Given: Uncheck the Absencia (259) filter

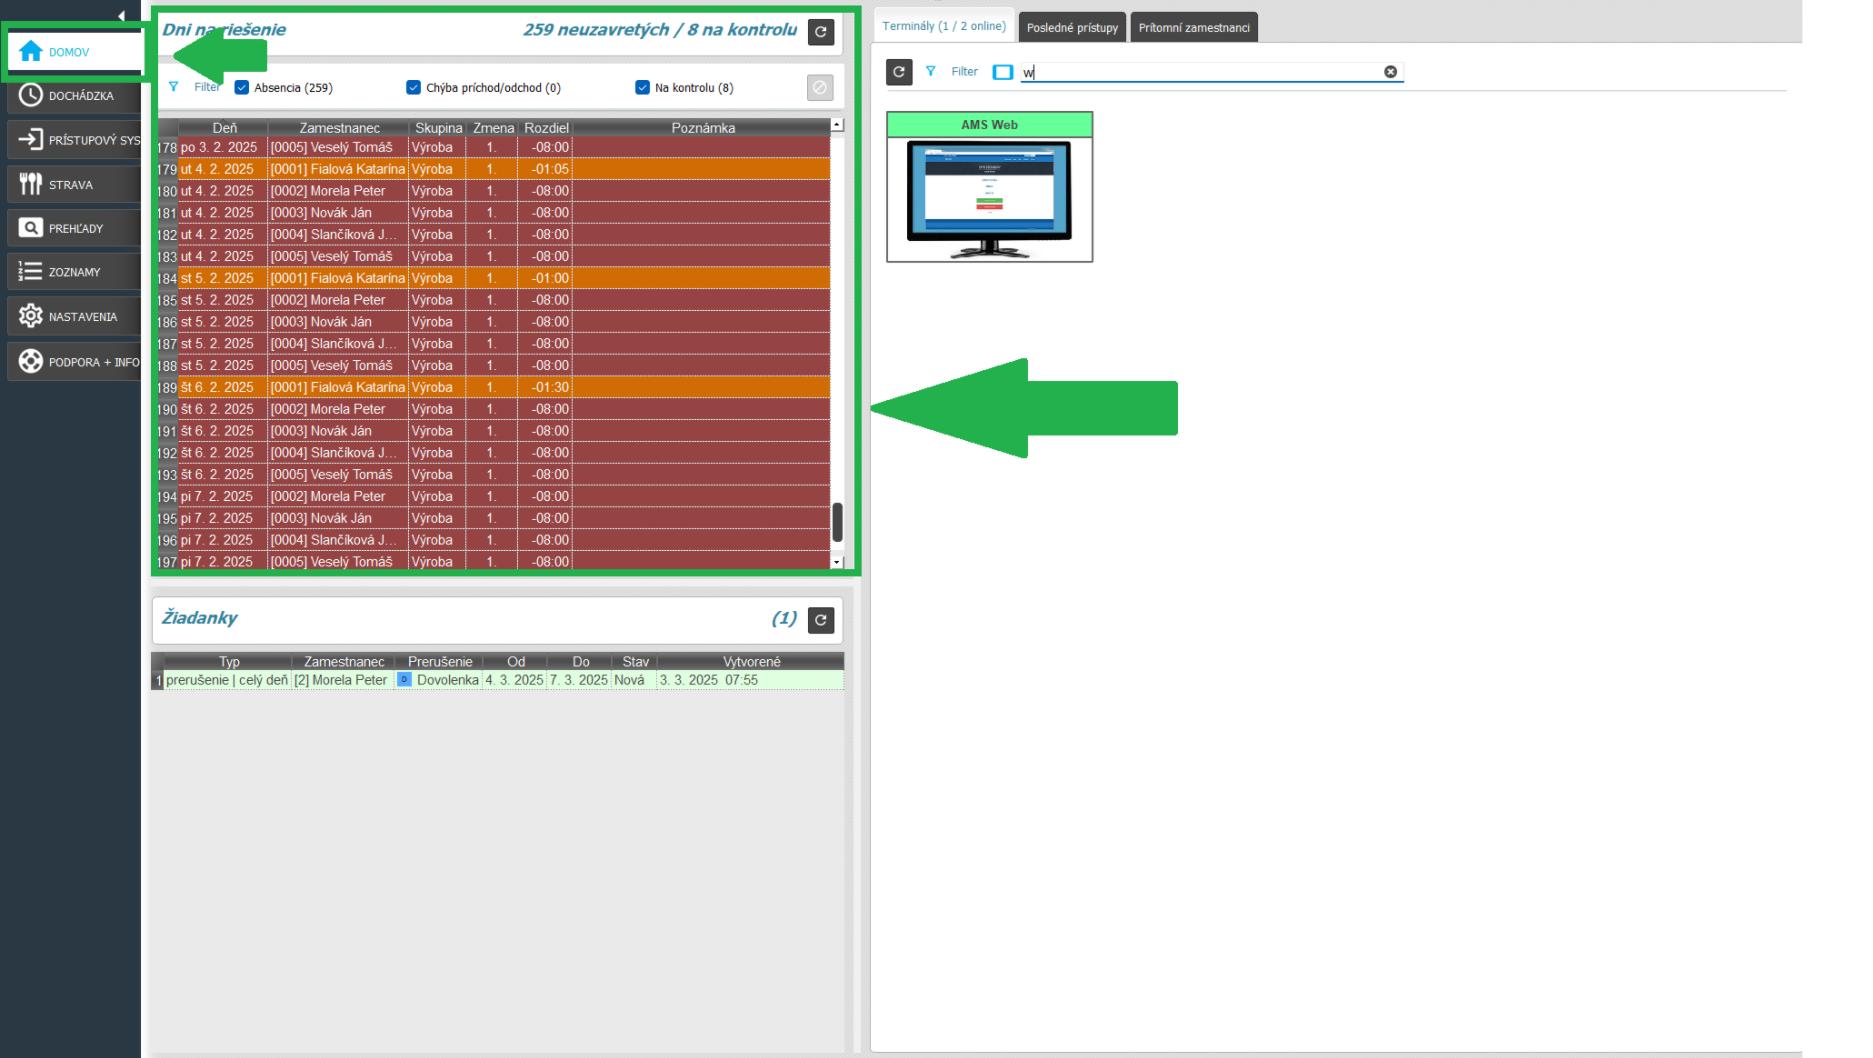Looking at the screenshot, I should pyautogui.click(x=242, y=88).
